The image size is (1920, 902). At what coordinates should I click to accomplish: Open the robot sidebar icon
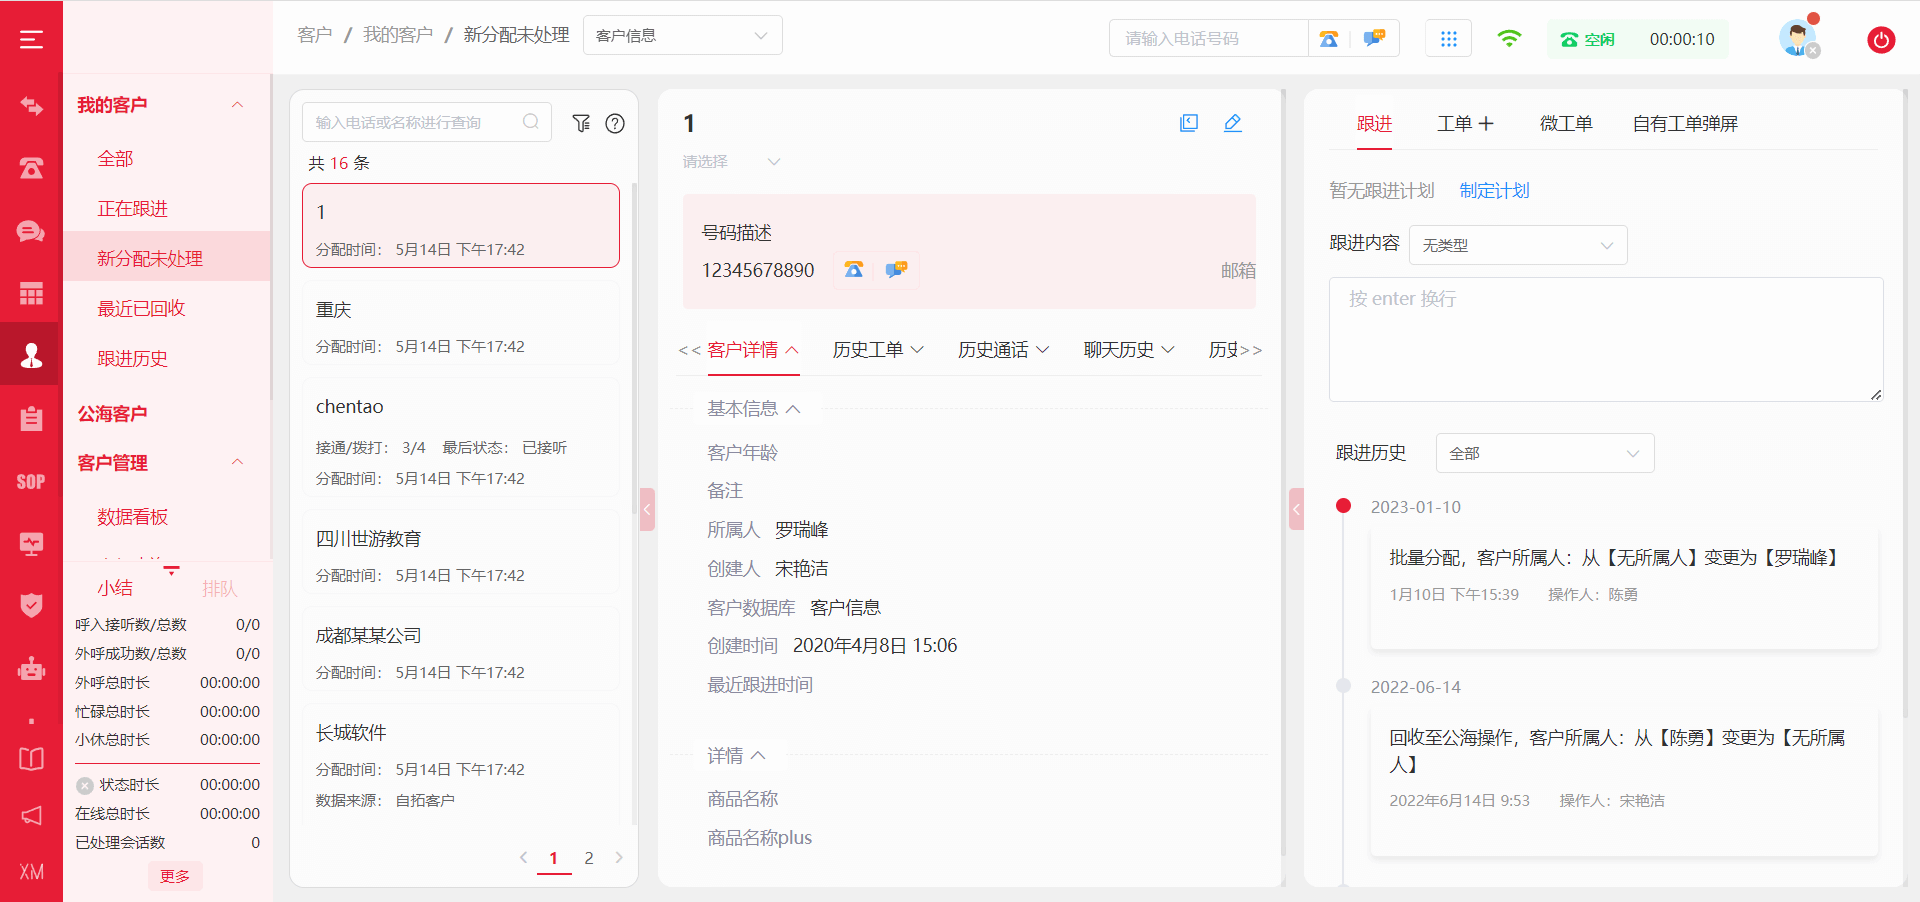pos(31,668)
